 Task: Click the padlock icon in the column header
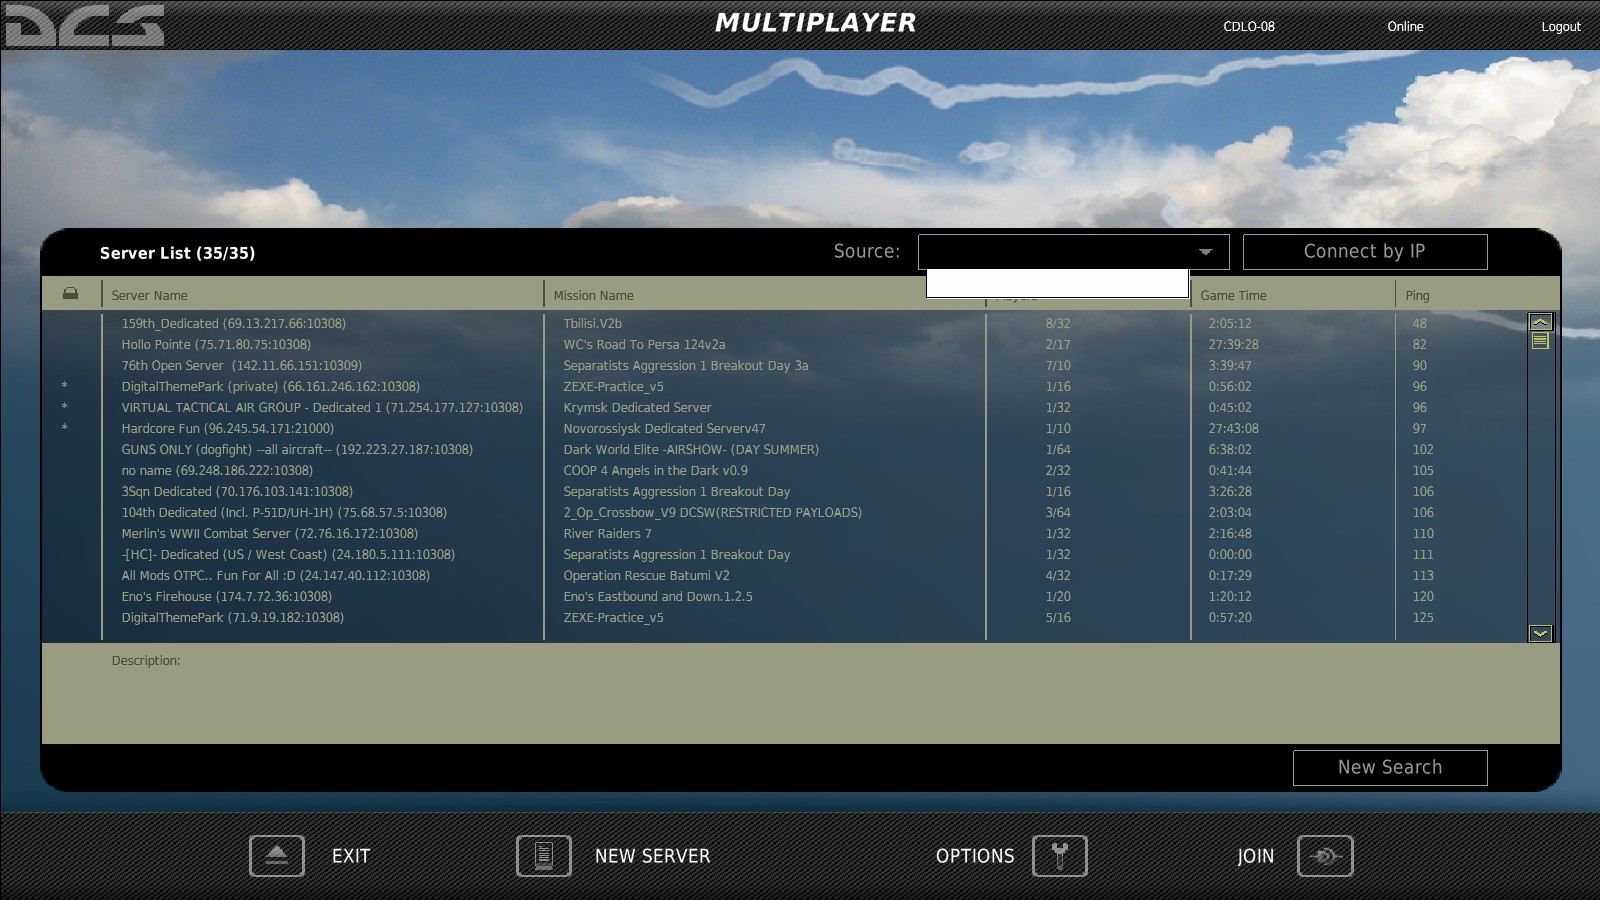click(x=70, y=291)
